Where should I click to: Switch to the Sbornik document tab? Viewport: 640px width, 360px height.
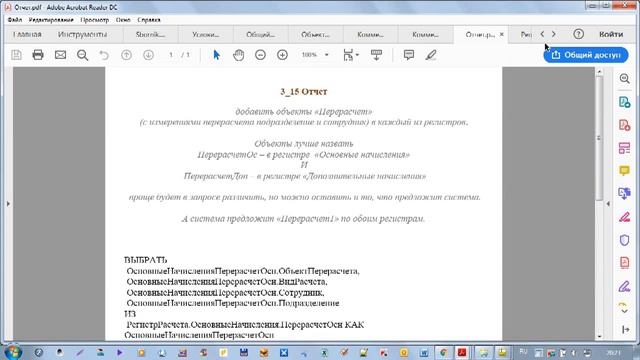pos(151,35)
